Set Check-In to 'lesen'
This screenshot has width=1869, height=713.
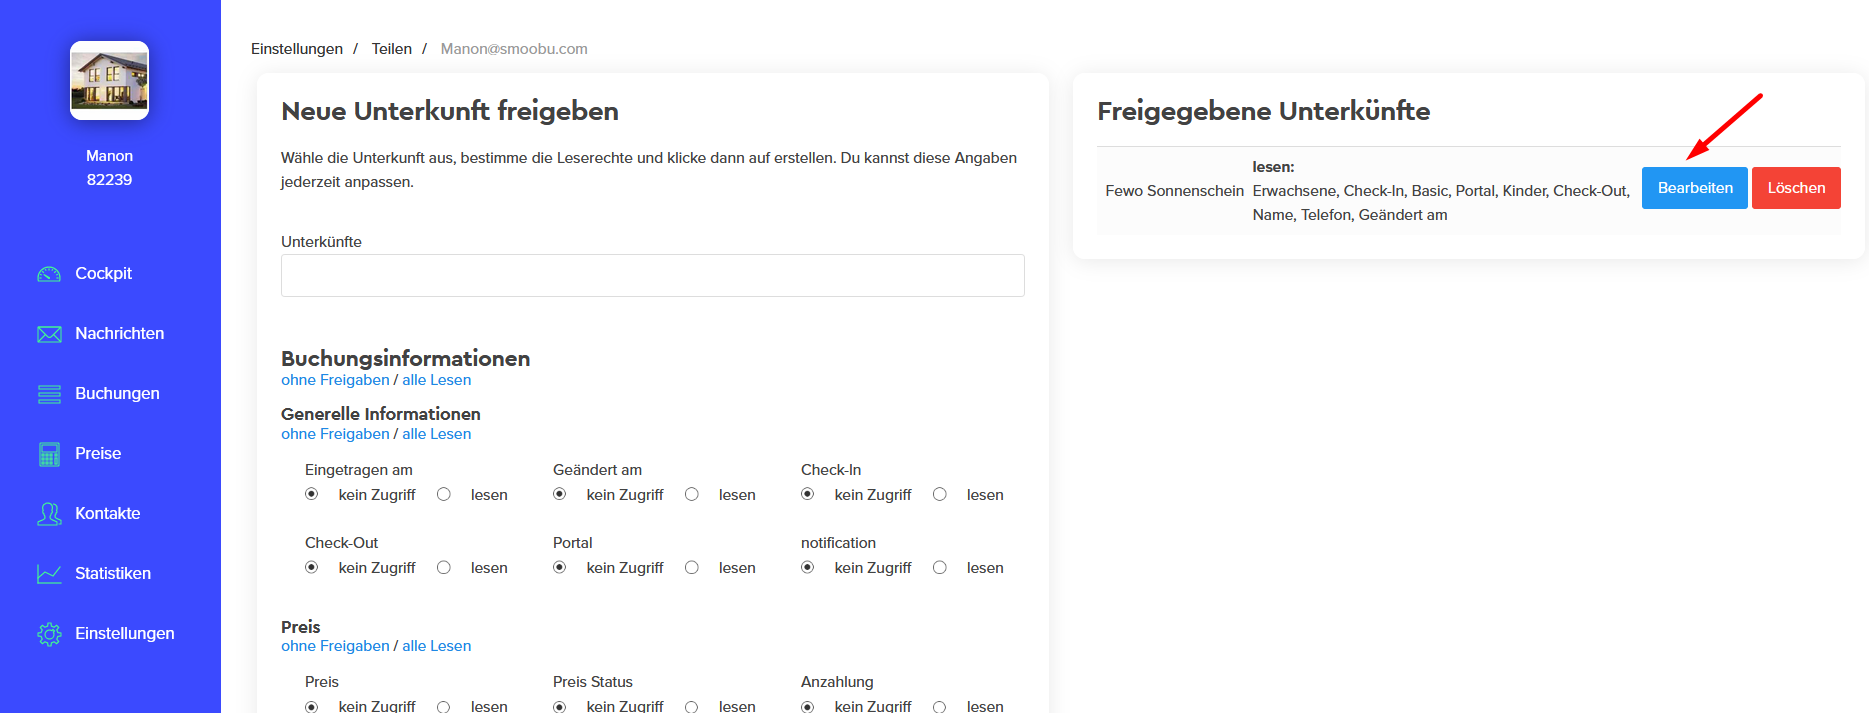(940, 494)
